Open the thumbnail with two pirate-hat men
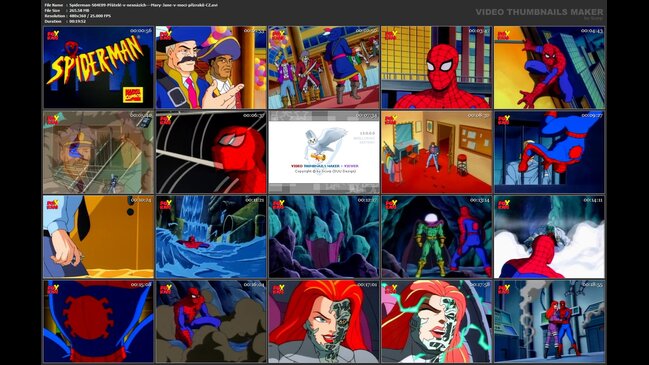The width and height of the screenshot is (649, 365). pyautogui.click(x=211, y=67)
